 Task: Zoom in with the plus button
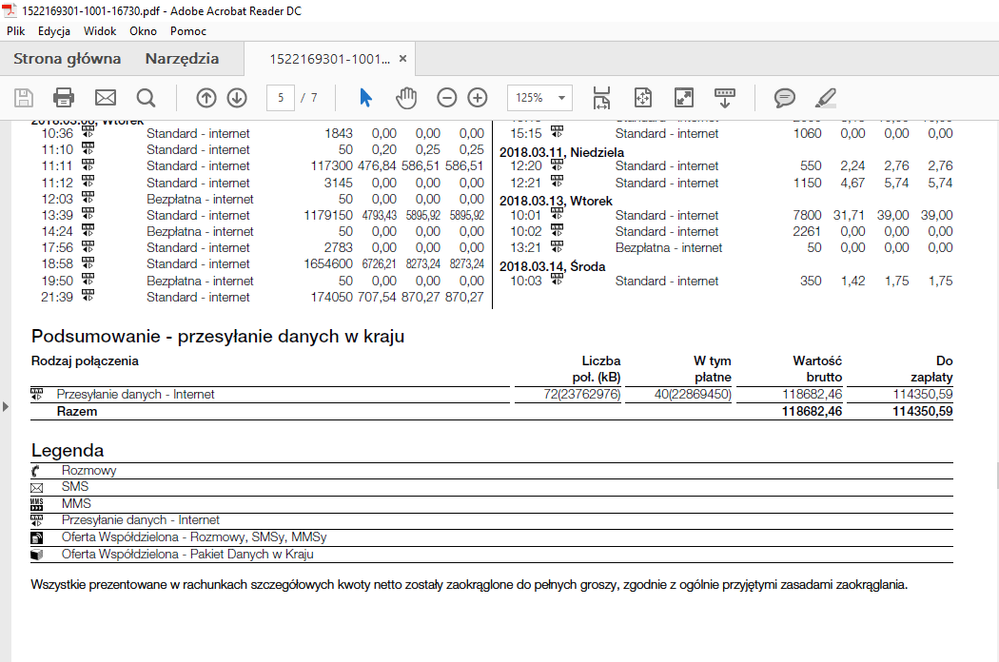pyautogui.click(x=478, y=97)
